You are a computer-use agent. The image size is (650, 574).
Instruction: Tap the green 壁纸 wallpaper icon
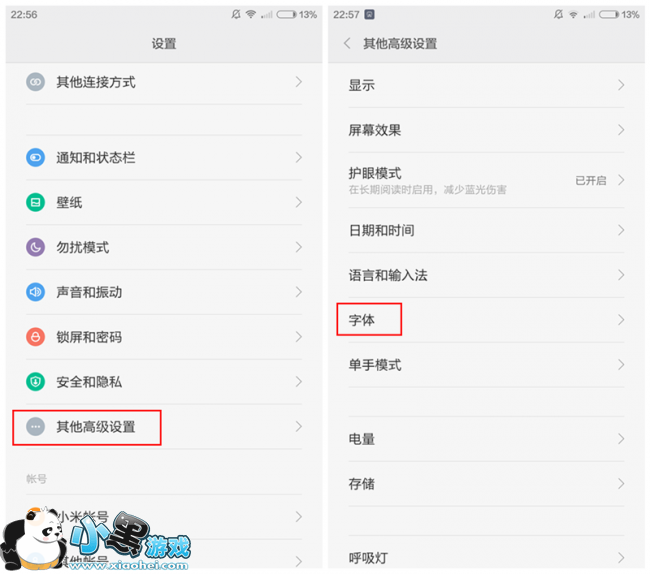[x=36, y=202]
